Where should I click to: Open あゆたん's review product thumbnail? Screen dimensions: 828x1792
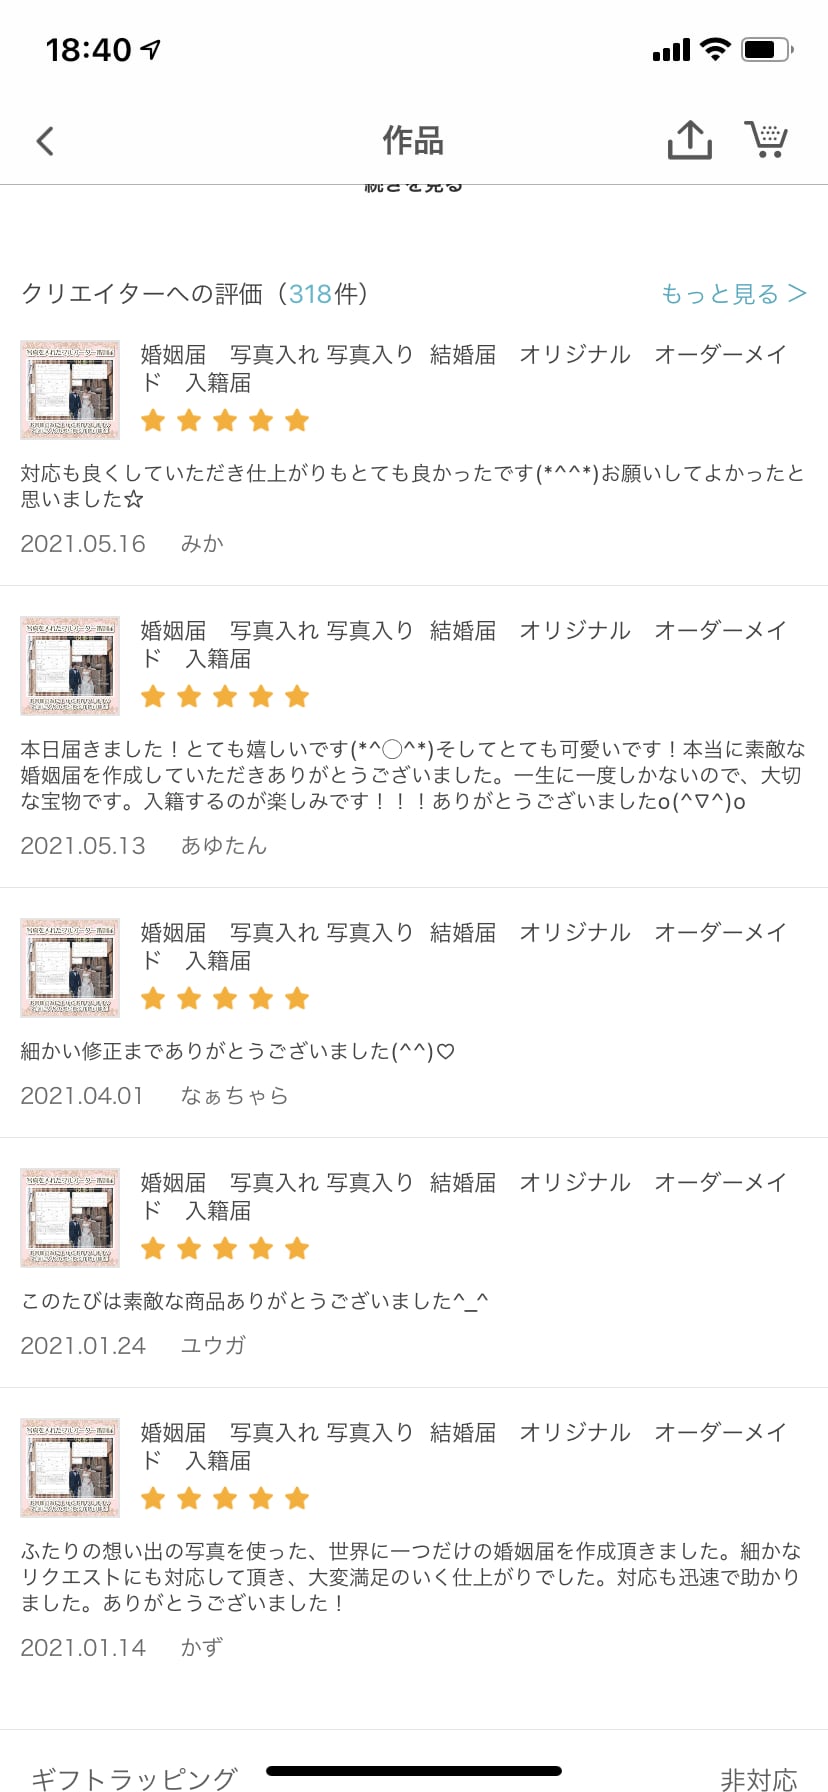coord(70,666)
